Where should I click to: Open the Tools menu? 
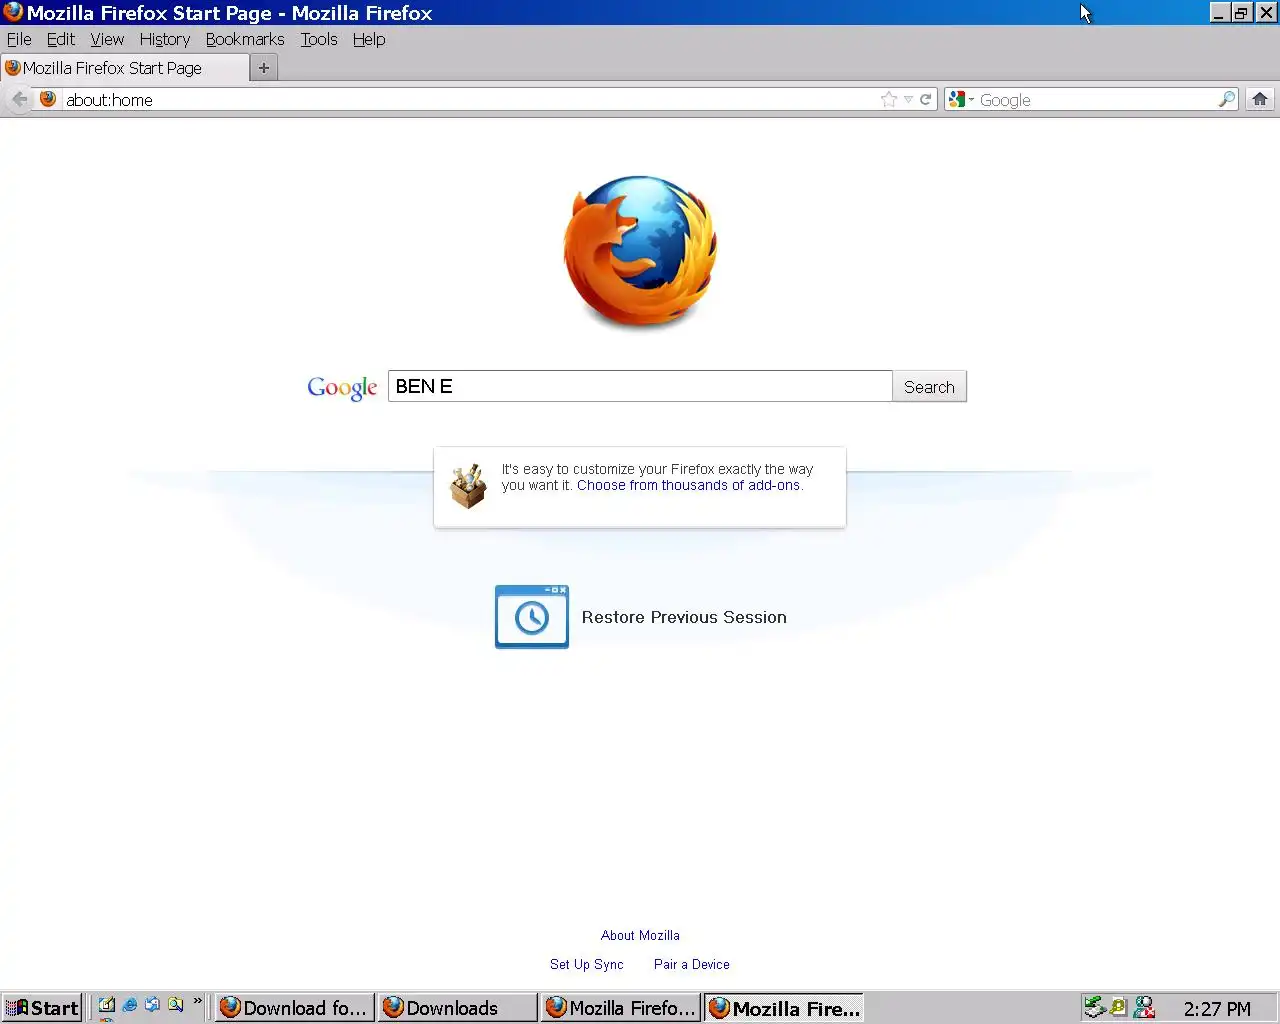(x=319, y=39)
